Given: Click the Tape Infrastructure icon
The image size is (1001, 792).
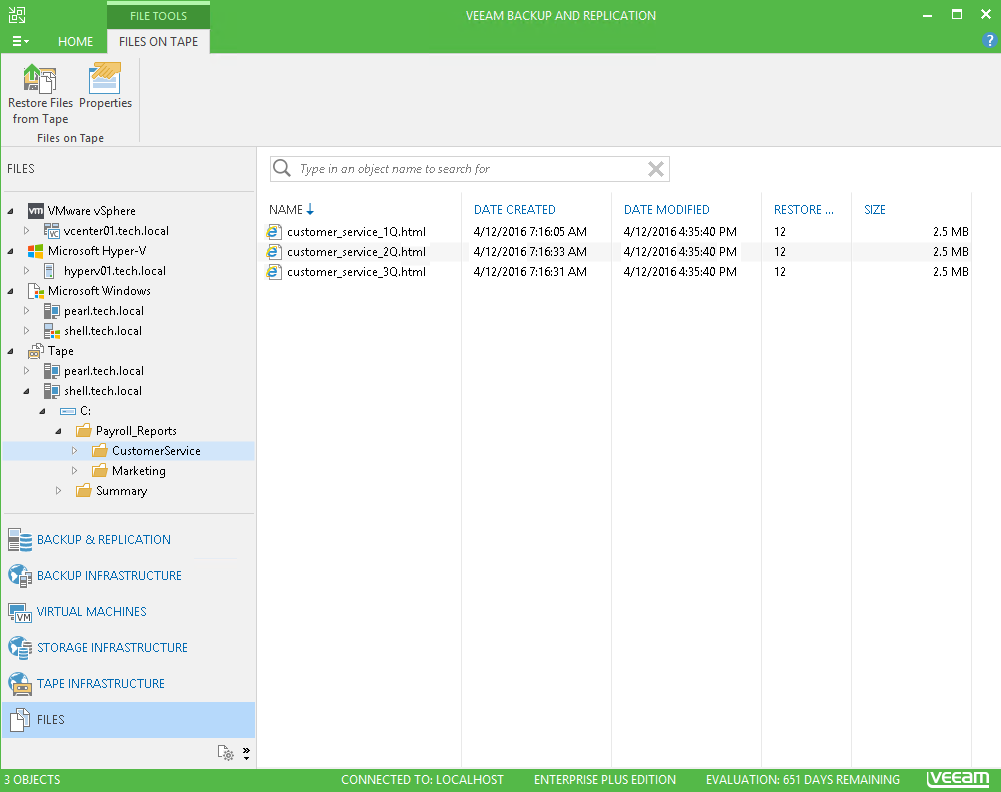Looking at the screenshot, I should (x=20, y=684).
